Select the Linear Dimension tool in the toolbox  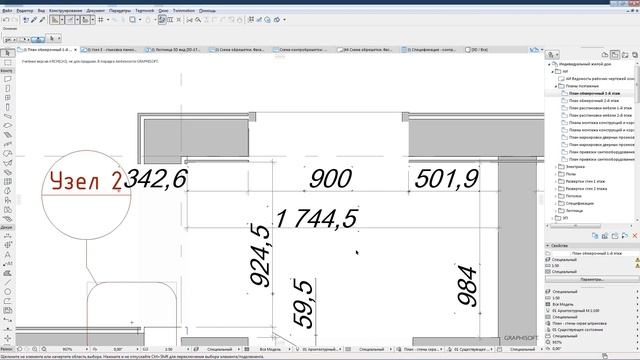7,236
